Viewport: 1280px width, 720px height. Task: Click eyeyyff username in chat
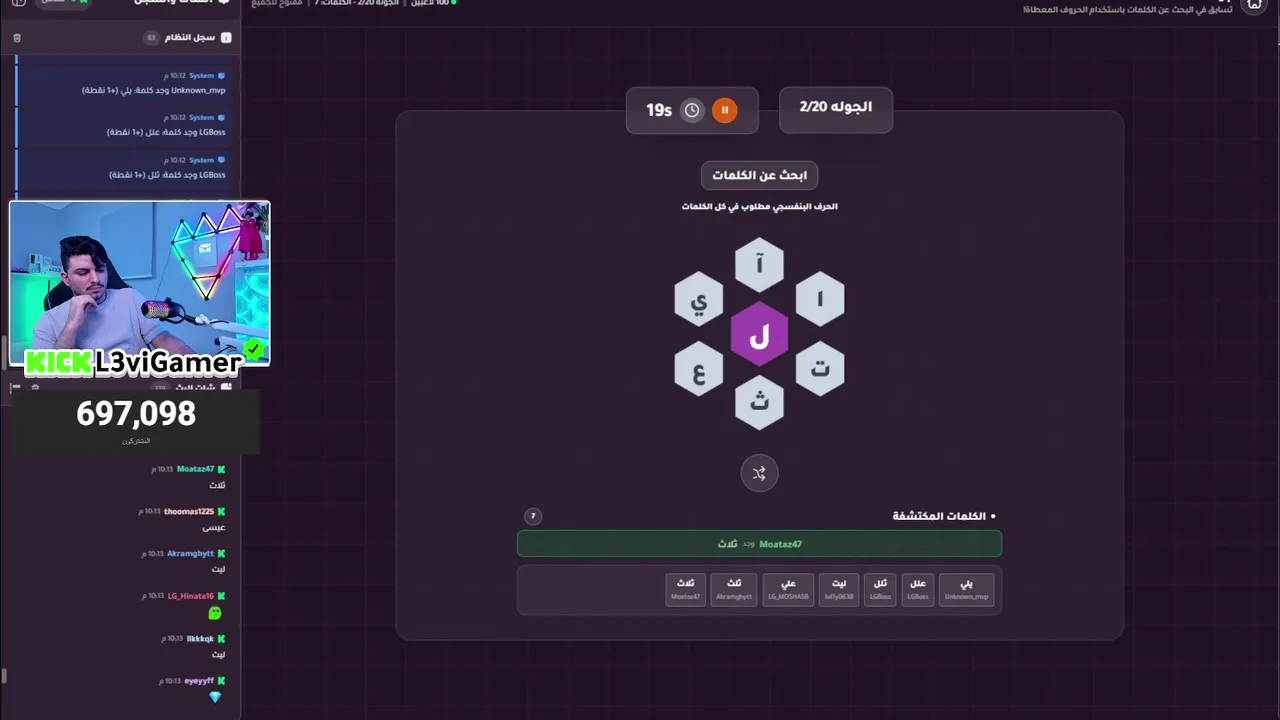click(199, 680)
